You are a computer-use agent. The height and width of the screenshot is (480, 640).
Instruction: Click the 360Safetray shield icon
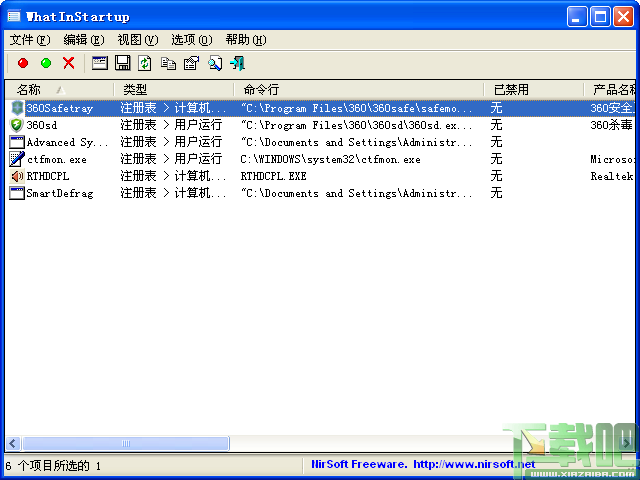[x=17, y=108]
